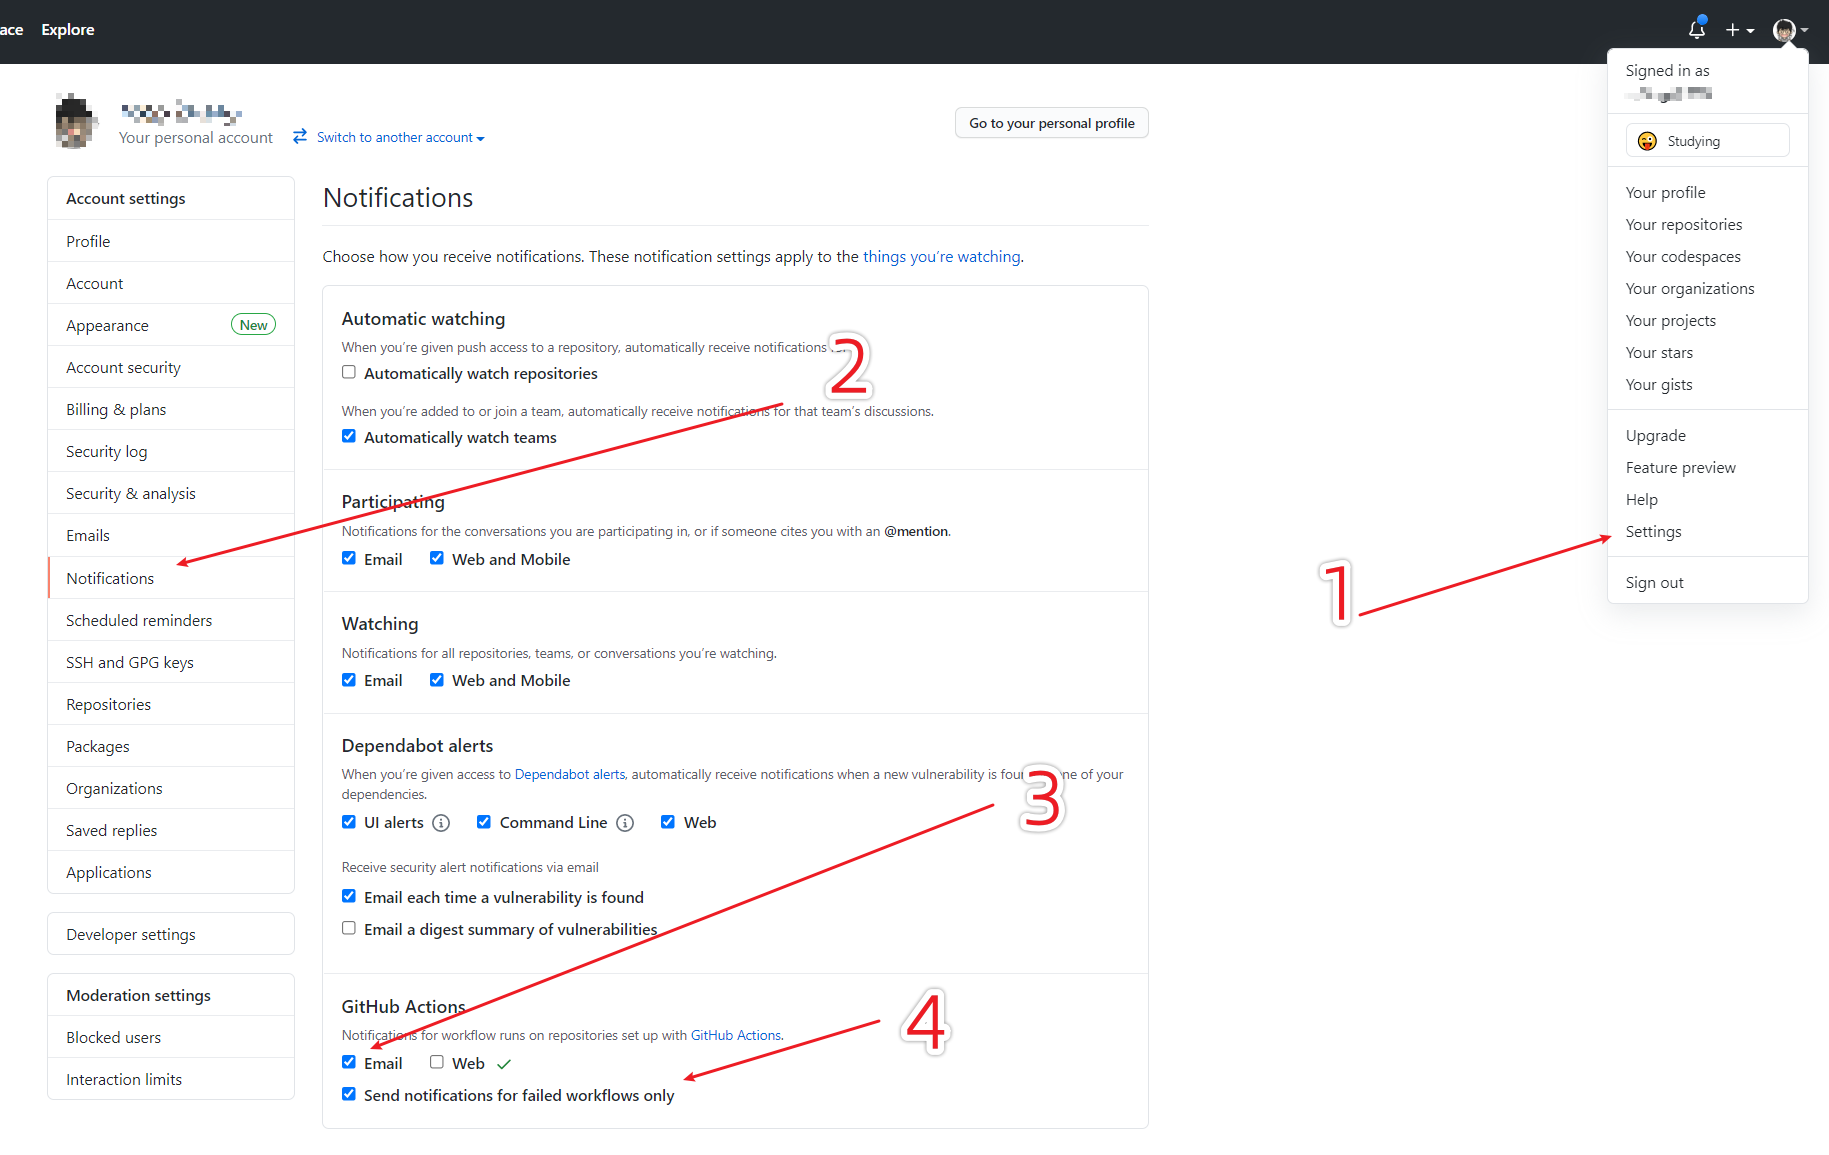Open SSH and GPG keys in sidebar
The width and height of the screenshot is (1829, 1155).
click(171, 662)
